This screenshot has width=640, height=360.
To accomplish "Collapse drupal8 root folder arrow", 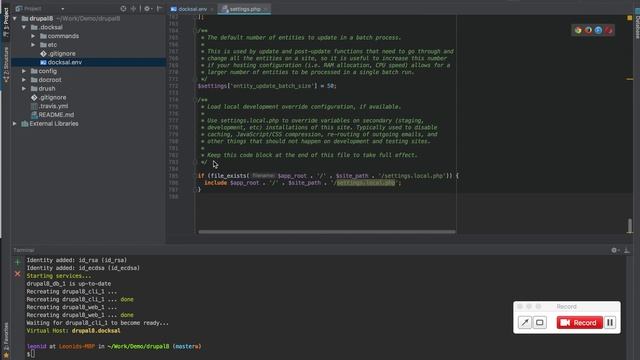I will pos(15,18).
